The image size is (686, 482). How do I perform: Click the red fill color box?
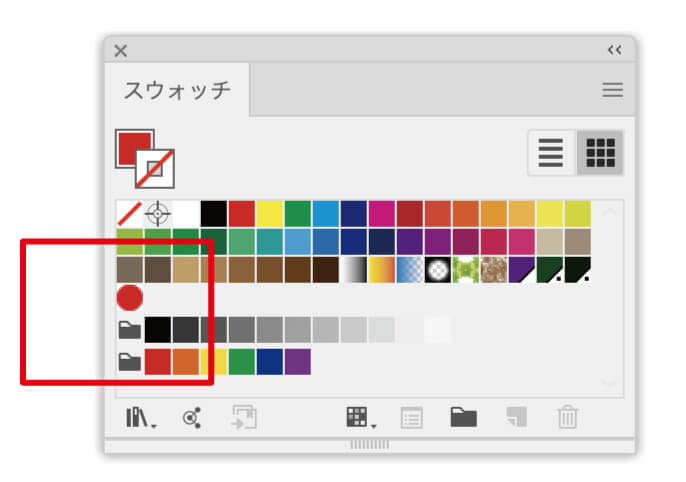point(132,147)
